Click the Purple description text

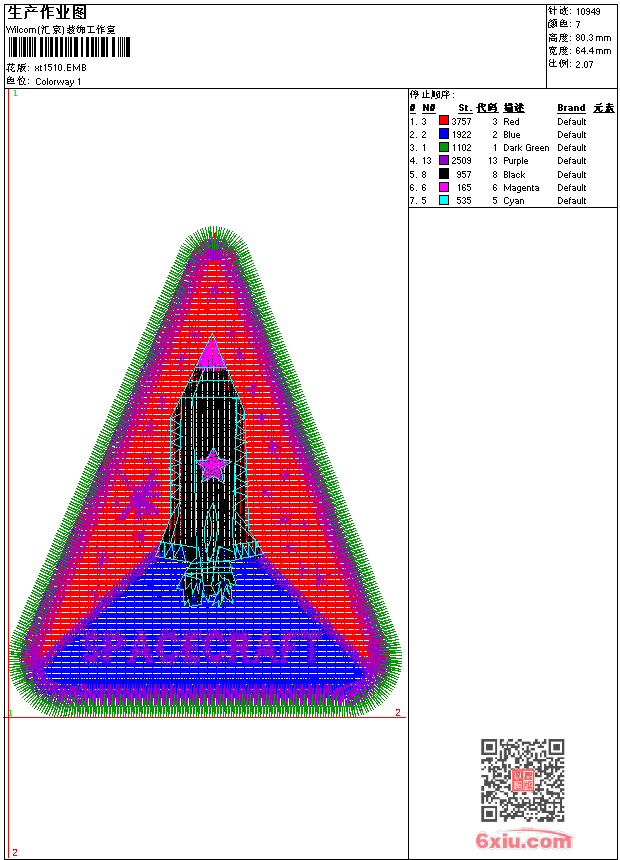pos(516,161)
